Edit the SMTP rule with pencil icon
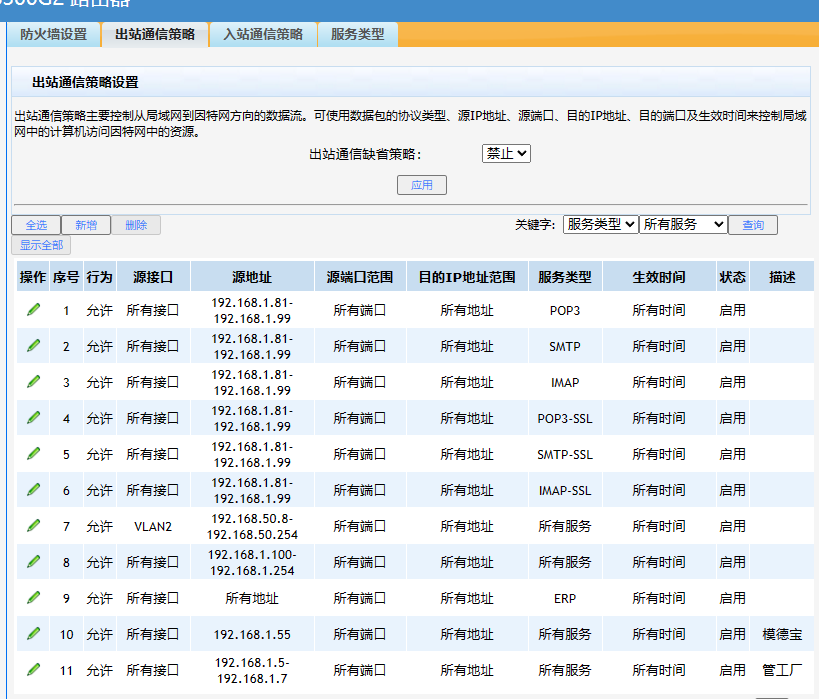 pyautogui.click(x=33, y=346)
